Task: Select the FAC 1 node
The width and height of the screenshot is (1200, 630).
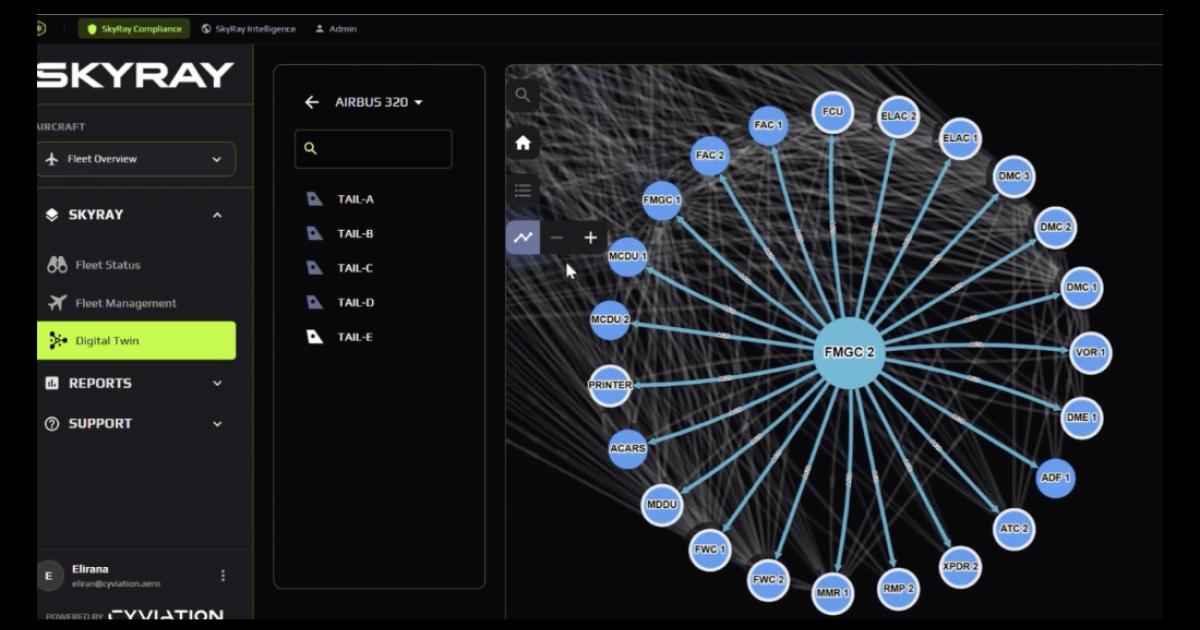Action: [x=768, y=126]
